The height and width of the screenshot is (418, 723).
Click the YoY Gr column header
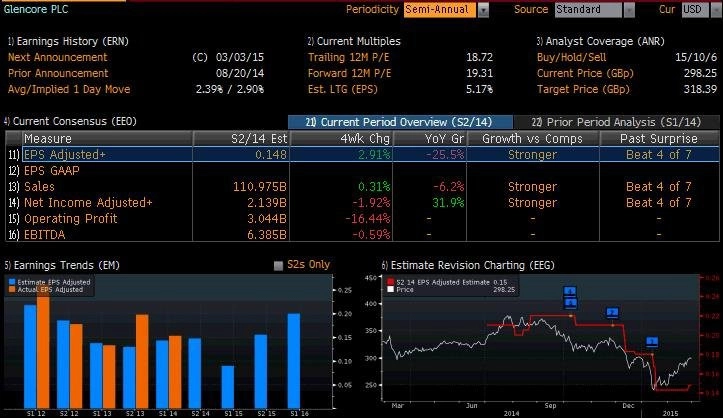point(430,139)
